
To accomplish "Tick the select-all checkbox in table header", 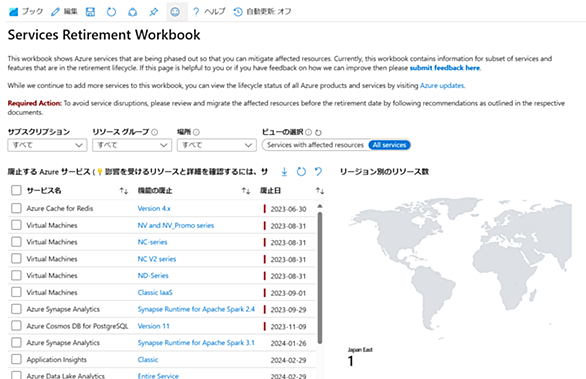I will [16, 190].
